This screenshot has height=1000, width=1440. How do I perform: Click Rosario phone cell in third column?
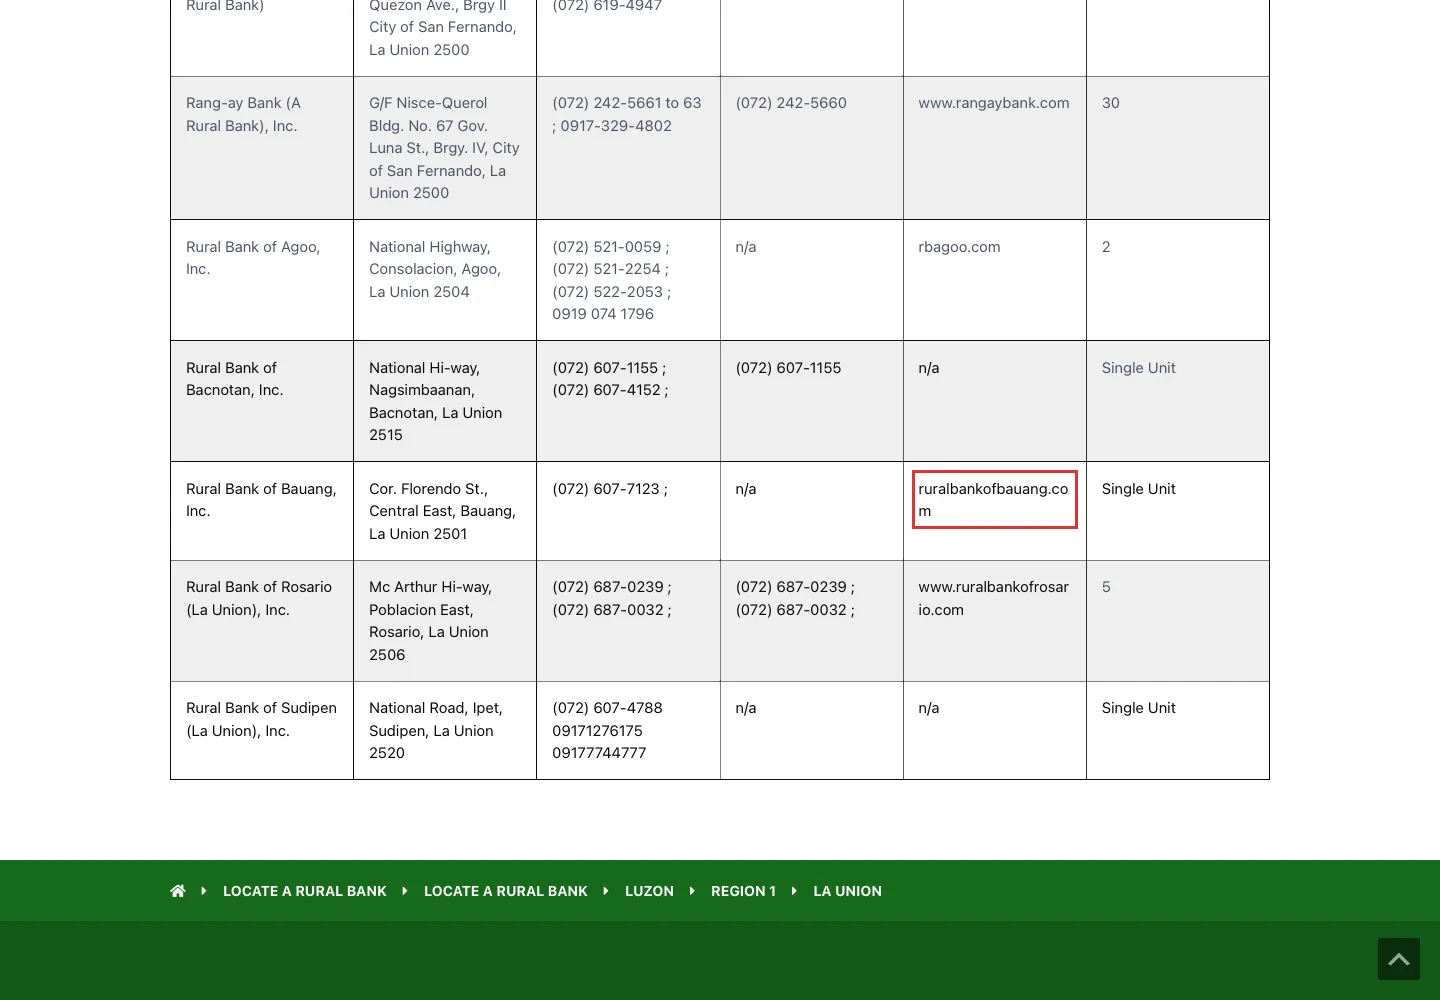coord(628,621)
